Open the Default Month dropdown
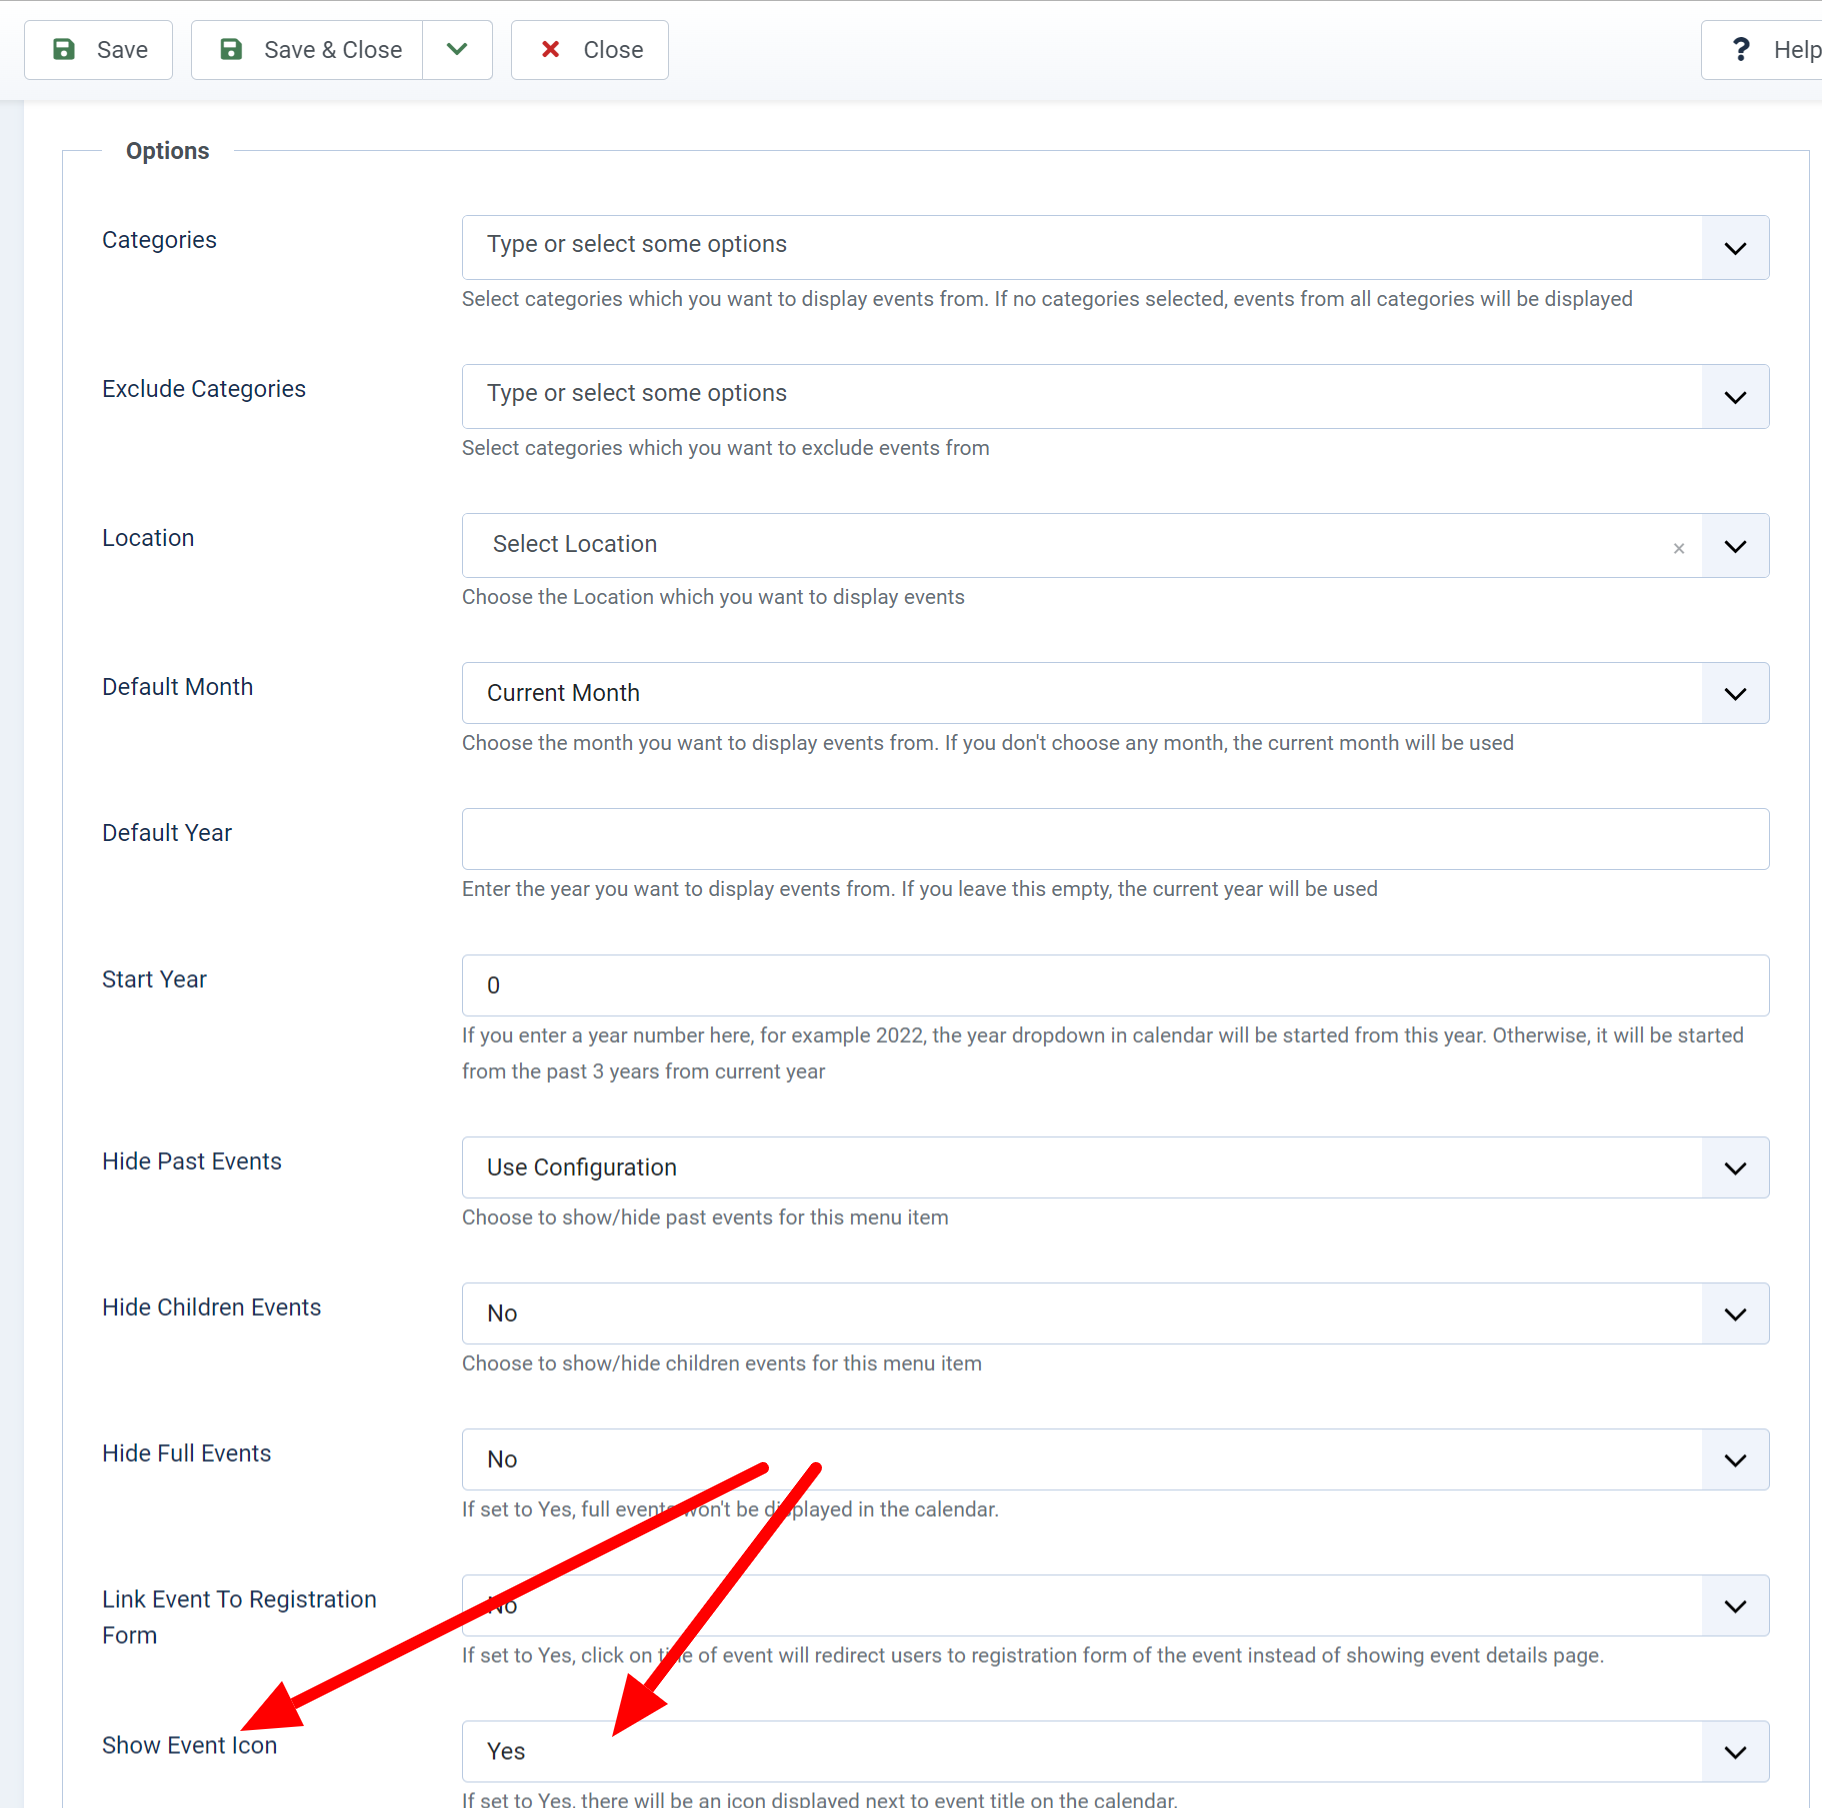 tap(1080, 693)
